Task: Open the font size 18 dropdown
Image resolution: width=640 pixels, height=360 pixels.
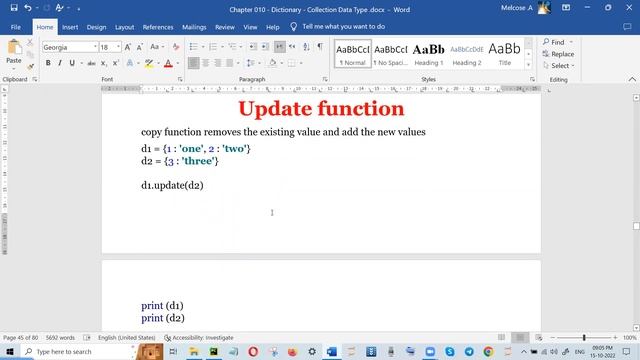Action: click(118, 47)
